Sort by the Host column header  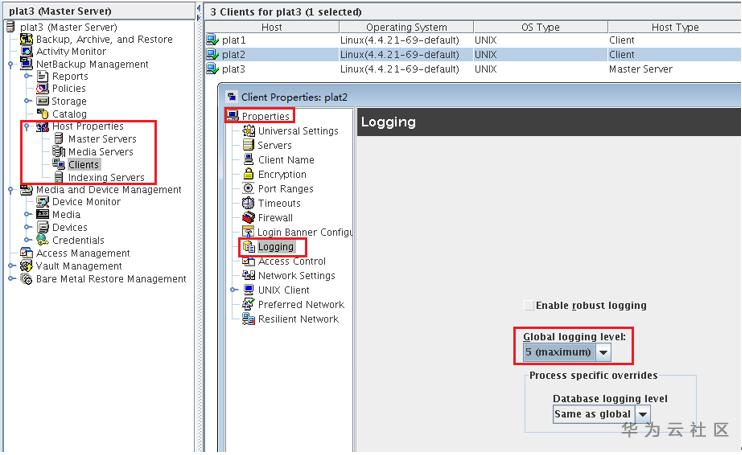click(272, 27)
